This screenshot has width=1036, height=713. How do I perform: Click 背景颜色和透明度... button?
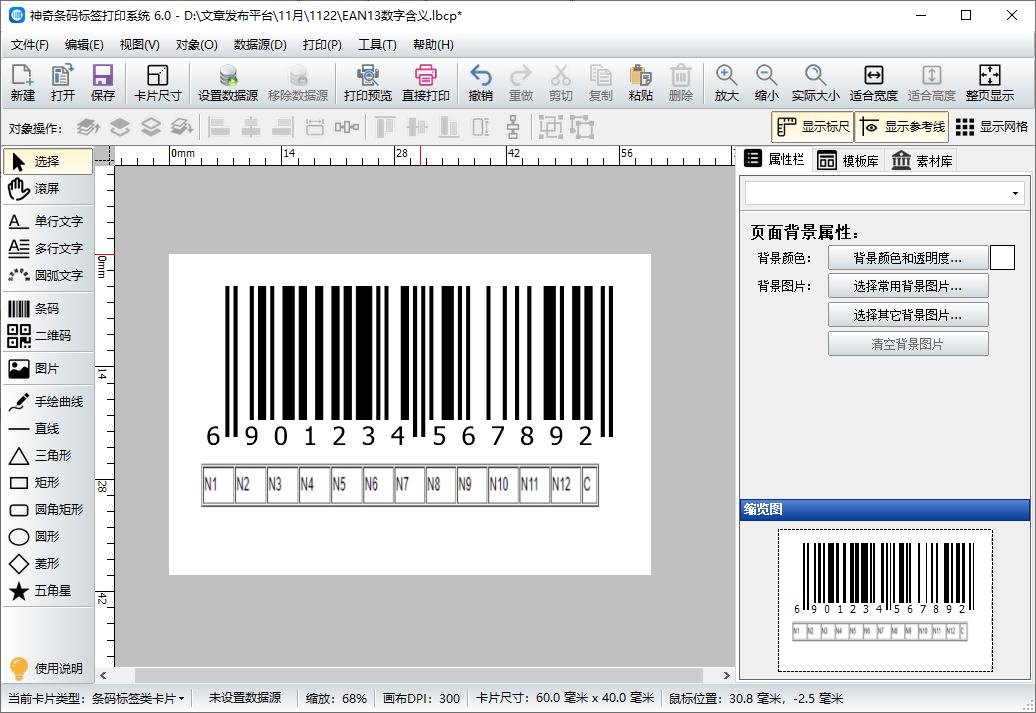[x=908, y=258]
